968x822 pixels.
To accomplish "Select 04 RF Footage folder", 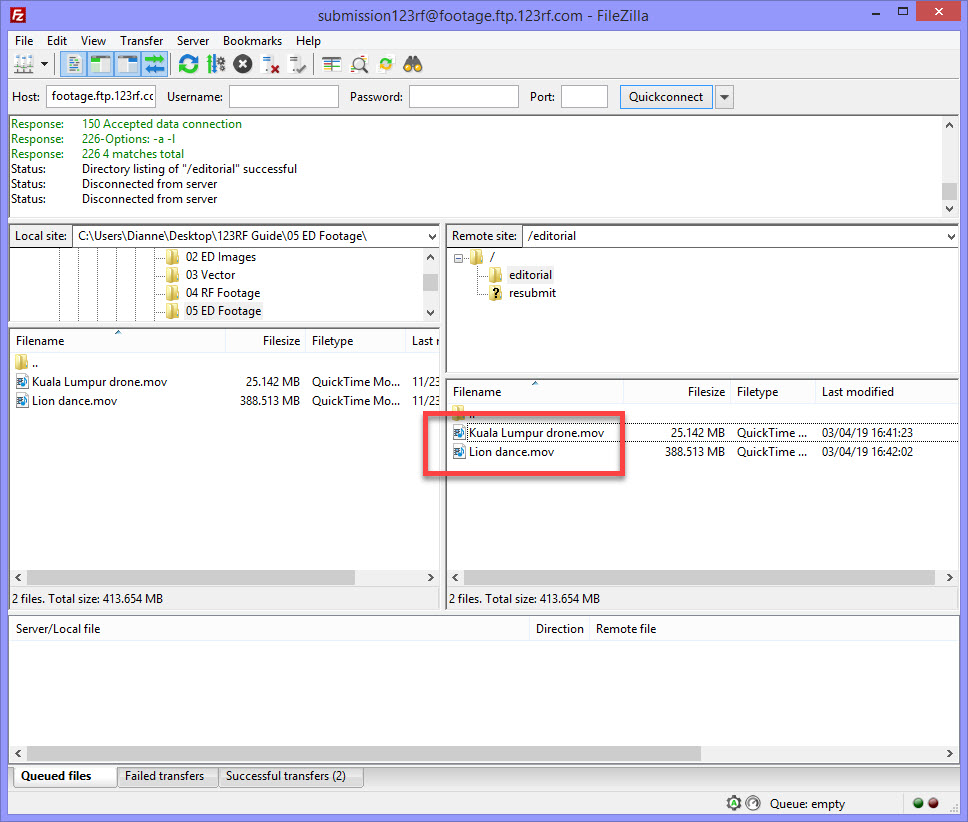I will click(x=222, y=293).
